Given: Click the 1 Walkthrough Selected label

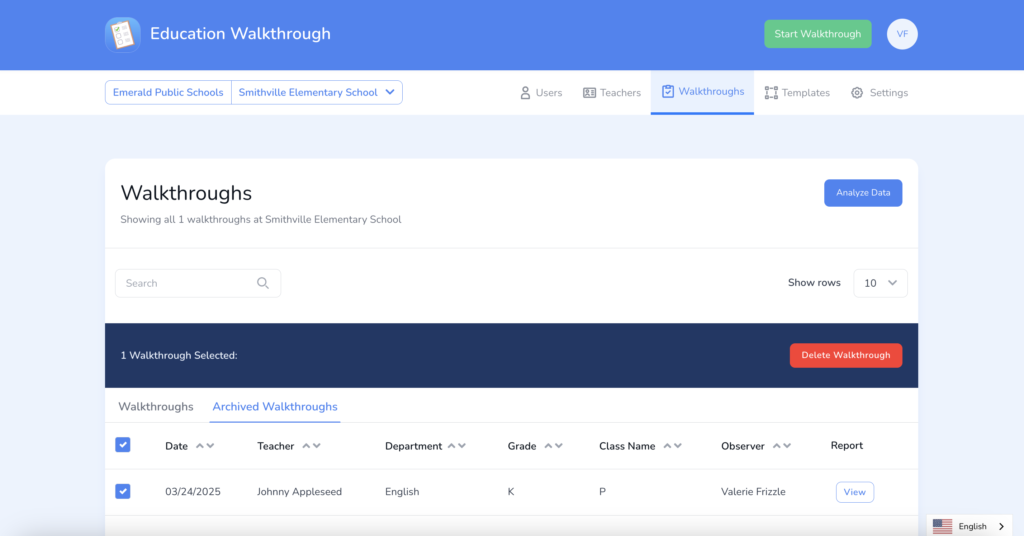Looking at the screenshot, I should pyautogui.click(x=179, y=355).
